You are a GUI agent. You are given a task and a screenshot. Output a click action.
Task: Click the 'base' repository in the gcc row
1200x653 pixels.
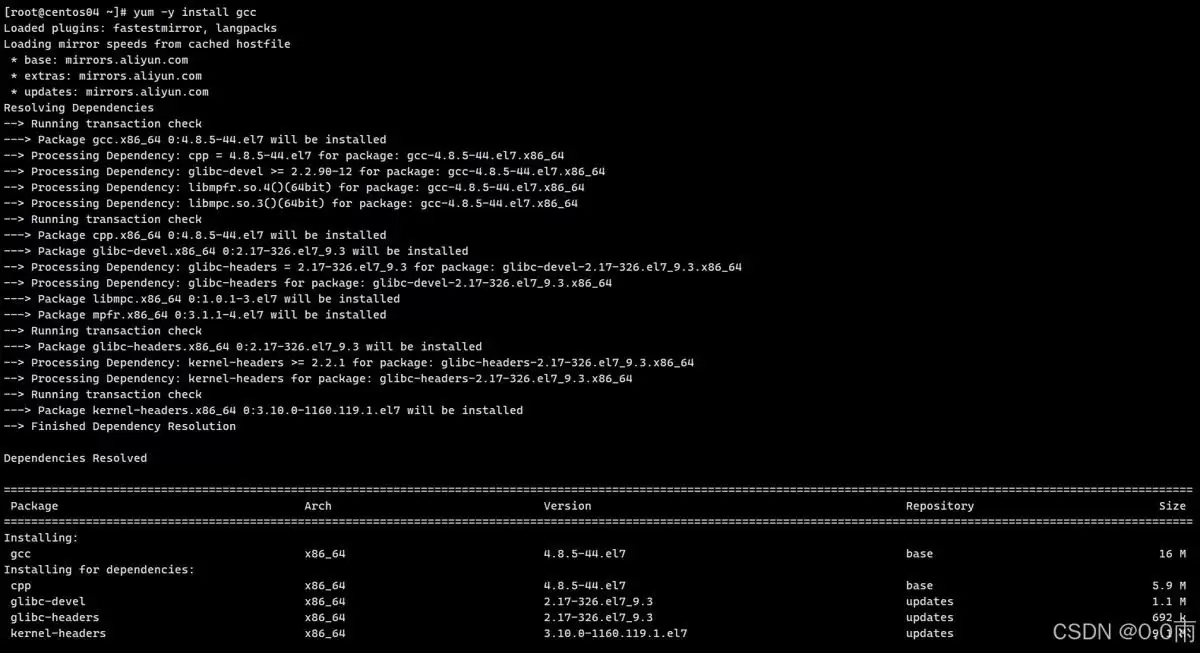(x=919, y=555)
